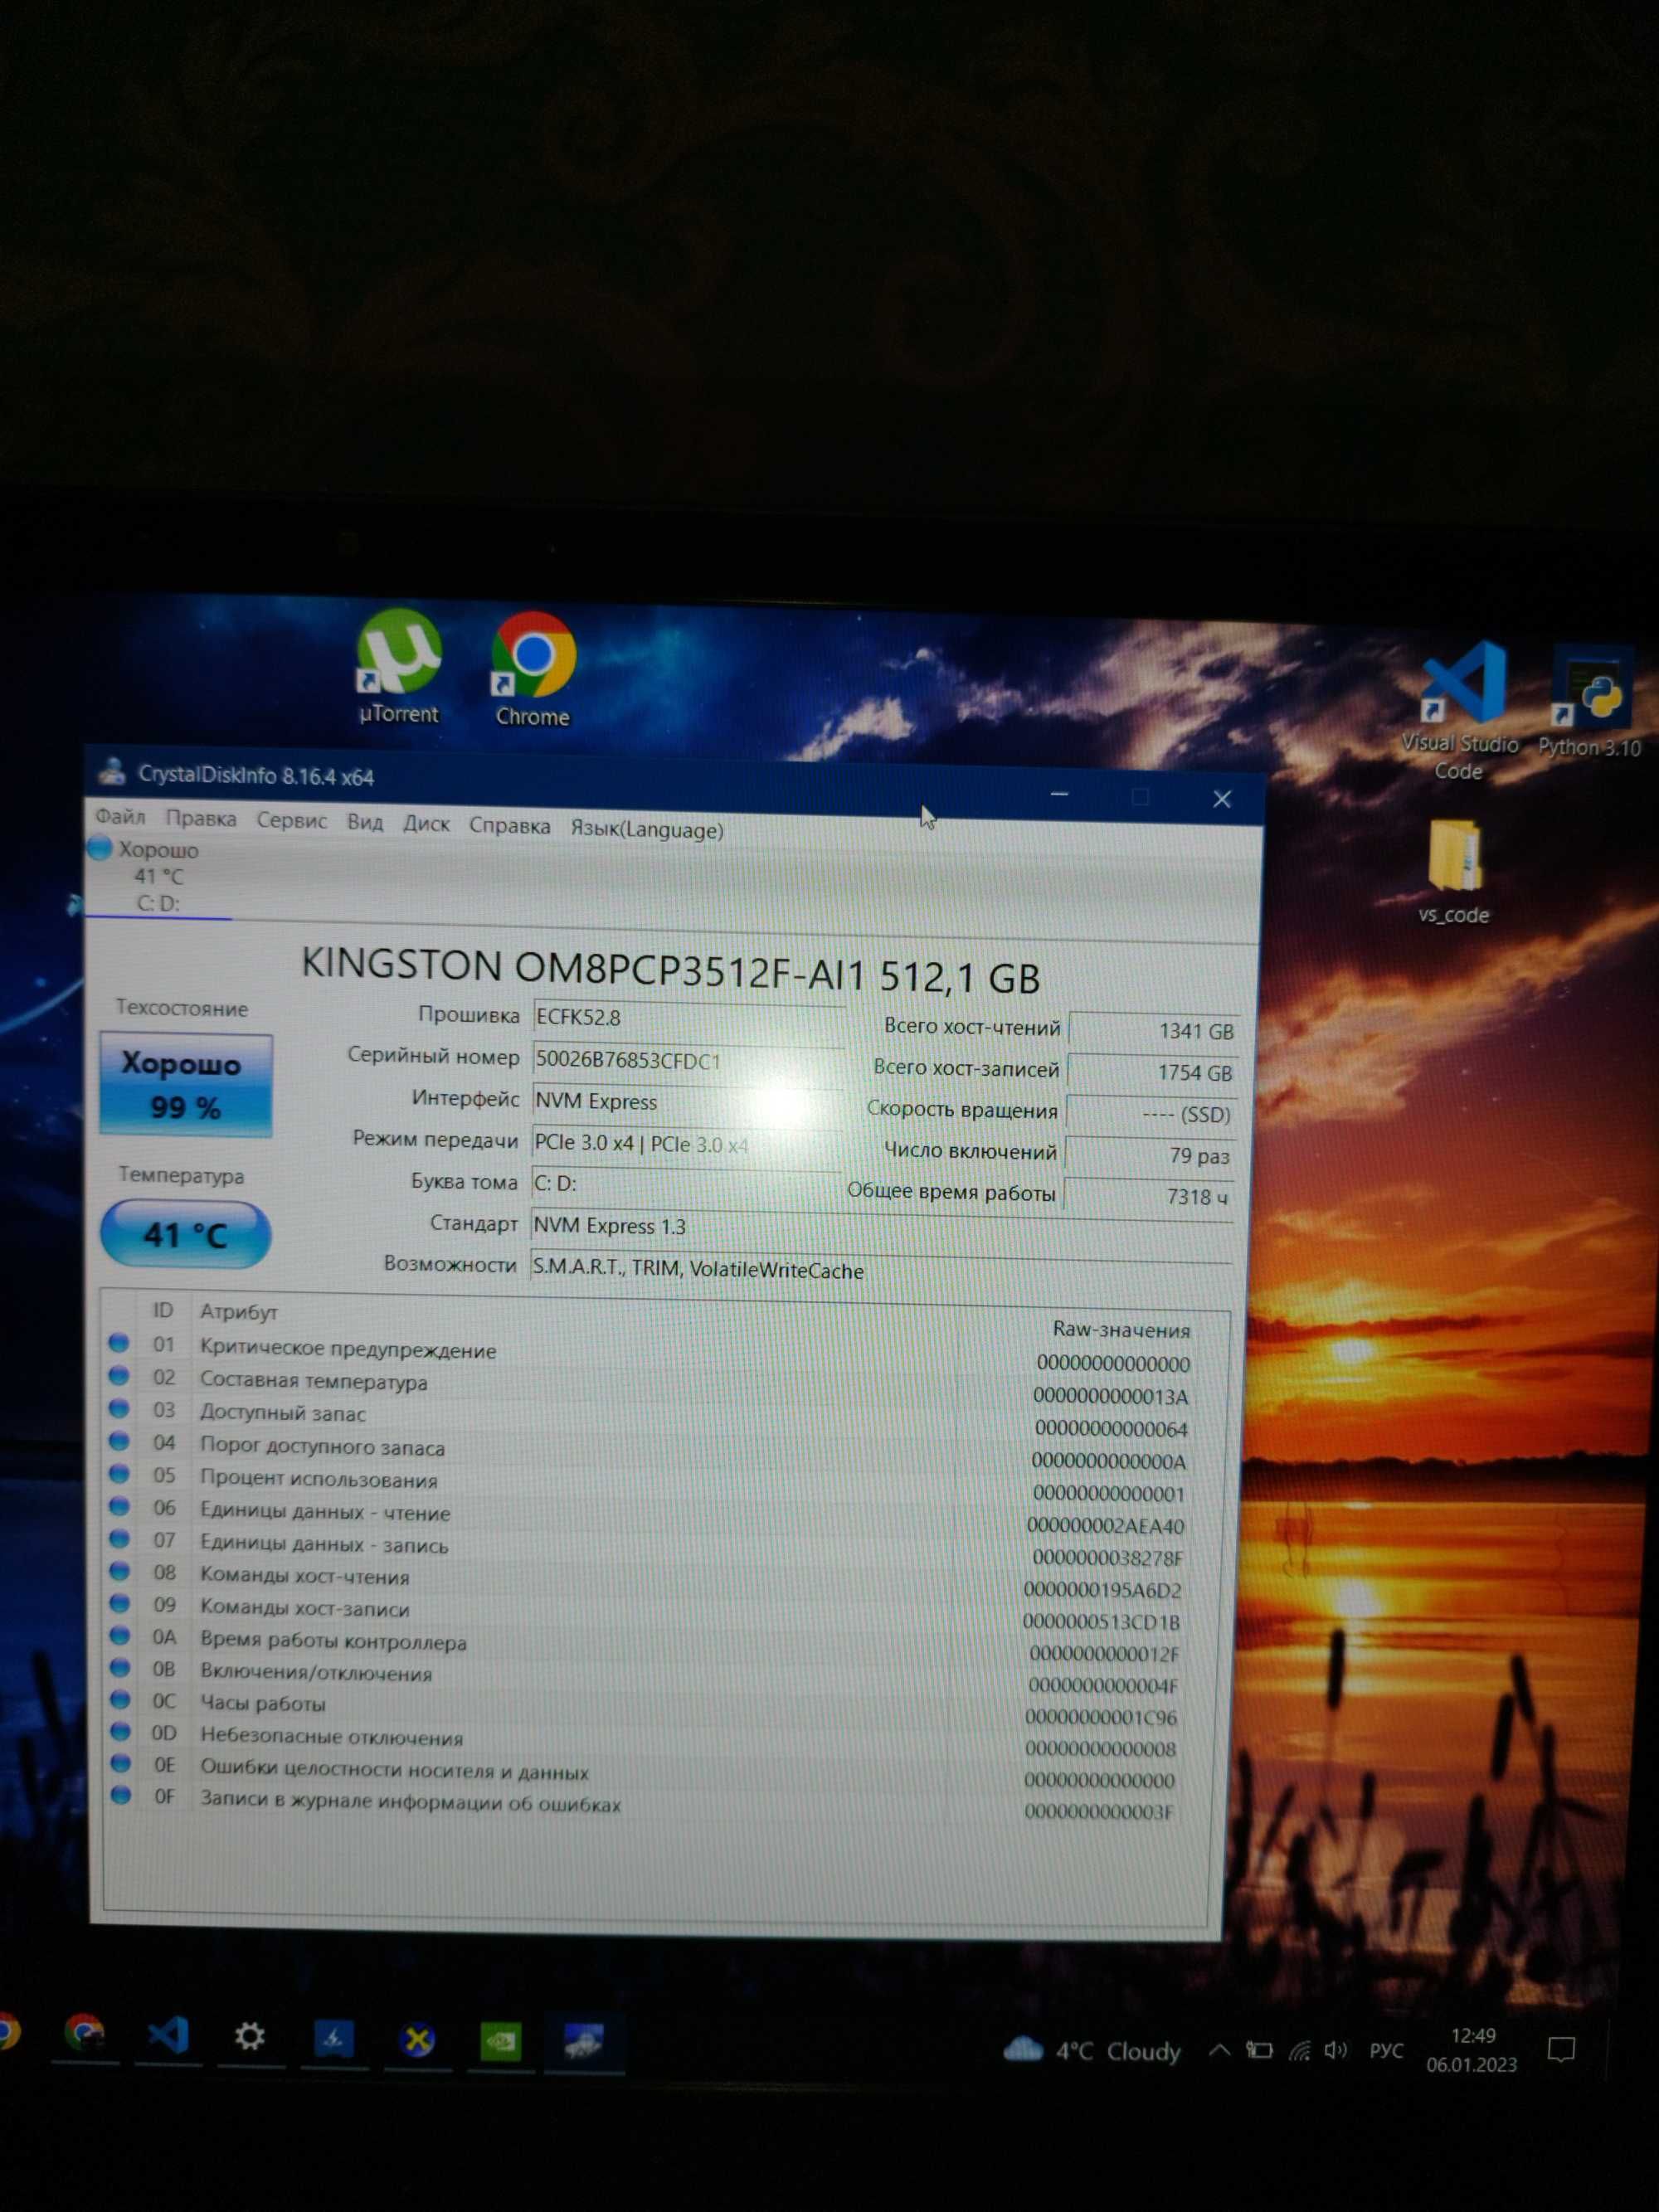Image resolution: width=1659 pixels, height=2212 pixels.
Task: Open the Сервис menu
Action: pyautogui.click(x=291, y=820)
